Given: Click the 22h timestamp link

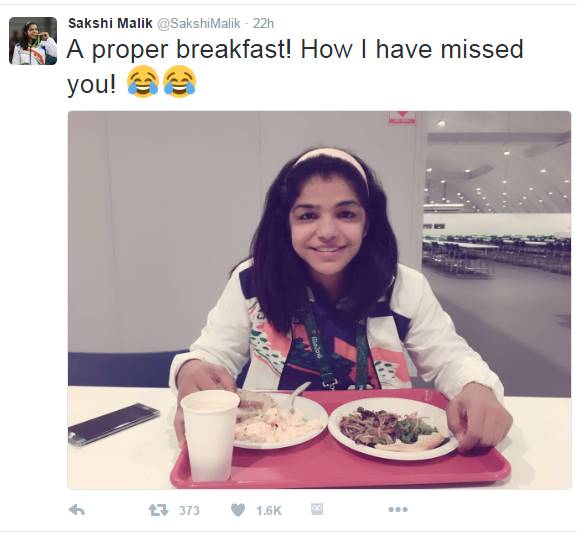Looking at the screenshot, I should click(x=263, y=24).
